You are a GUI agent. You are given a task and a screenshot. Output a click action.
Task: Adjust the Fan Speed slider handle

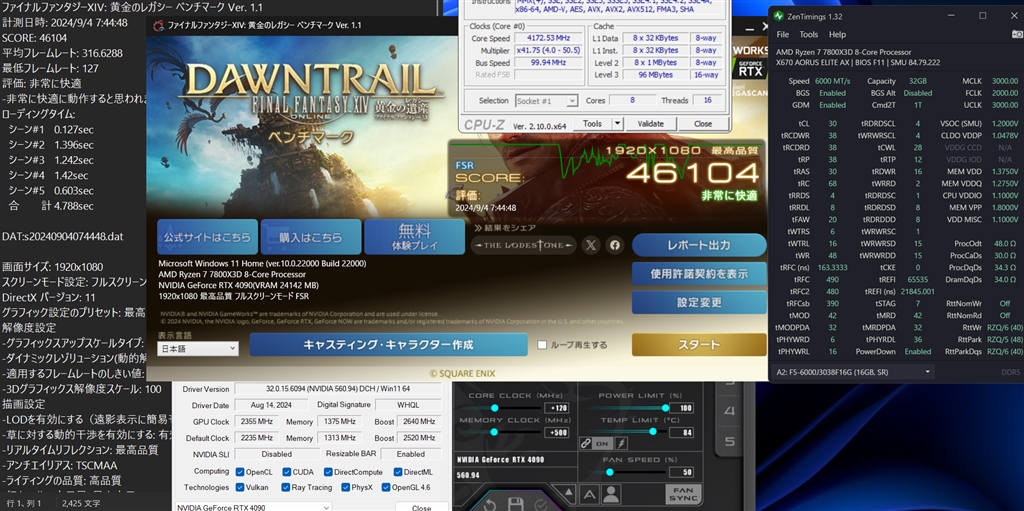pos(609,472)
